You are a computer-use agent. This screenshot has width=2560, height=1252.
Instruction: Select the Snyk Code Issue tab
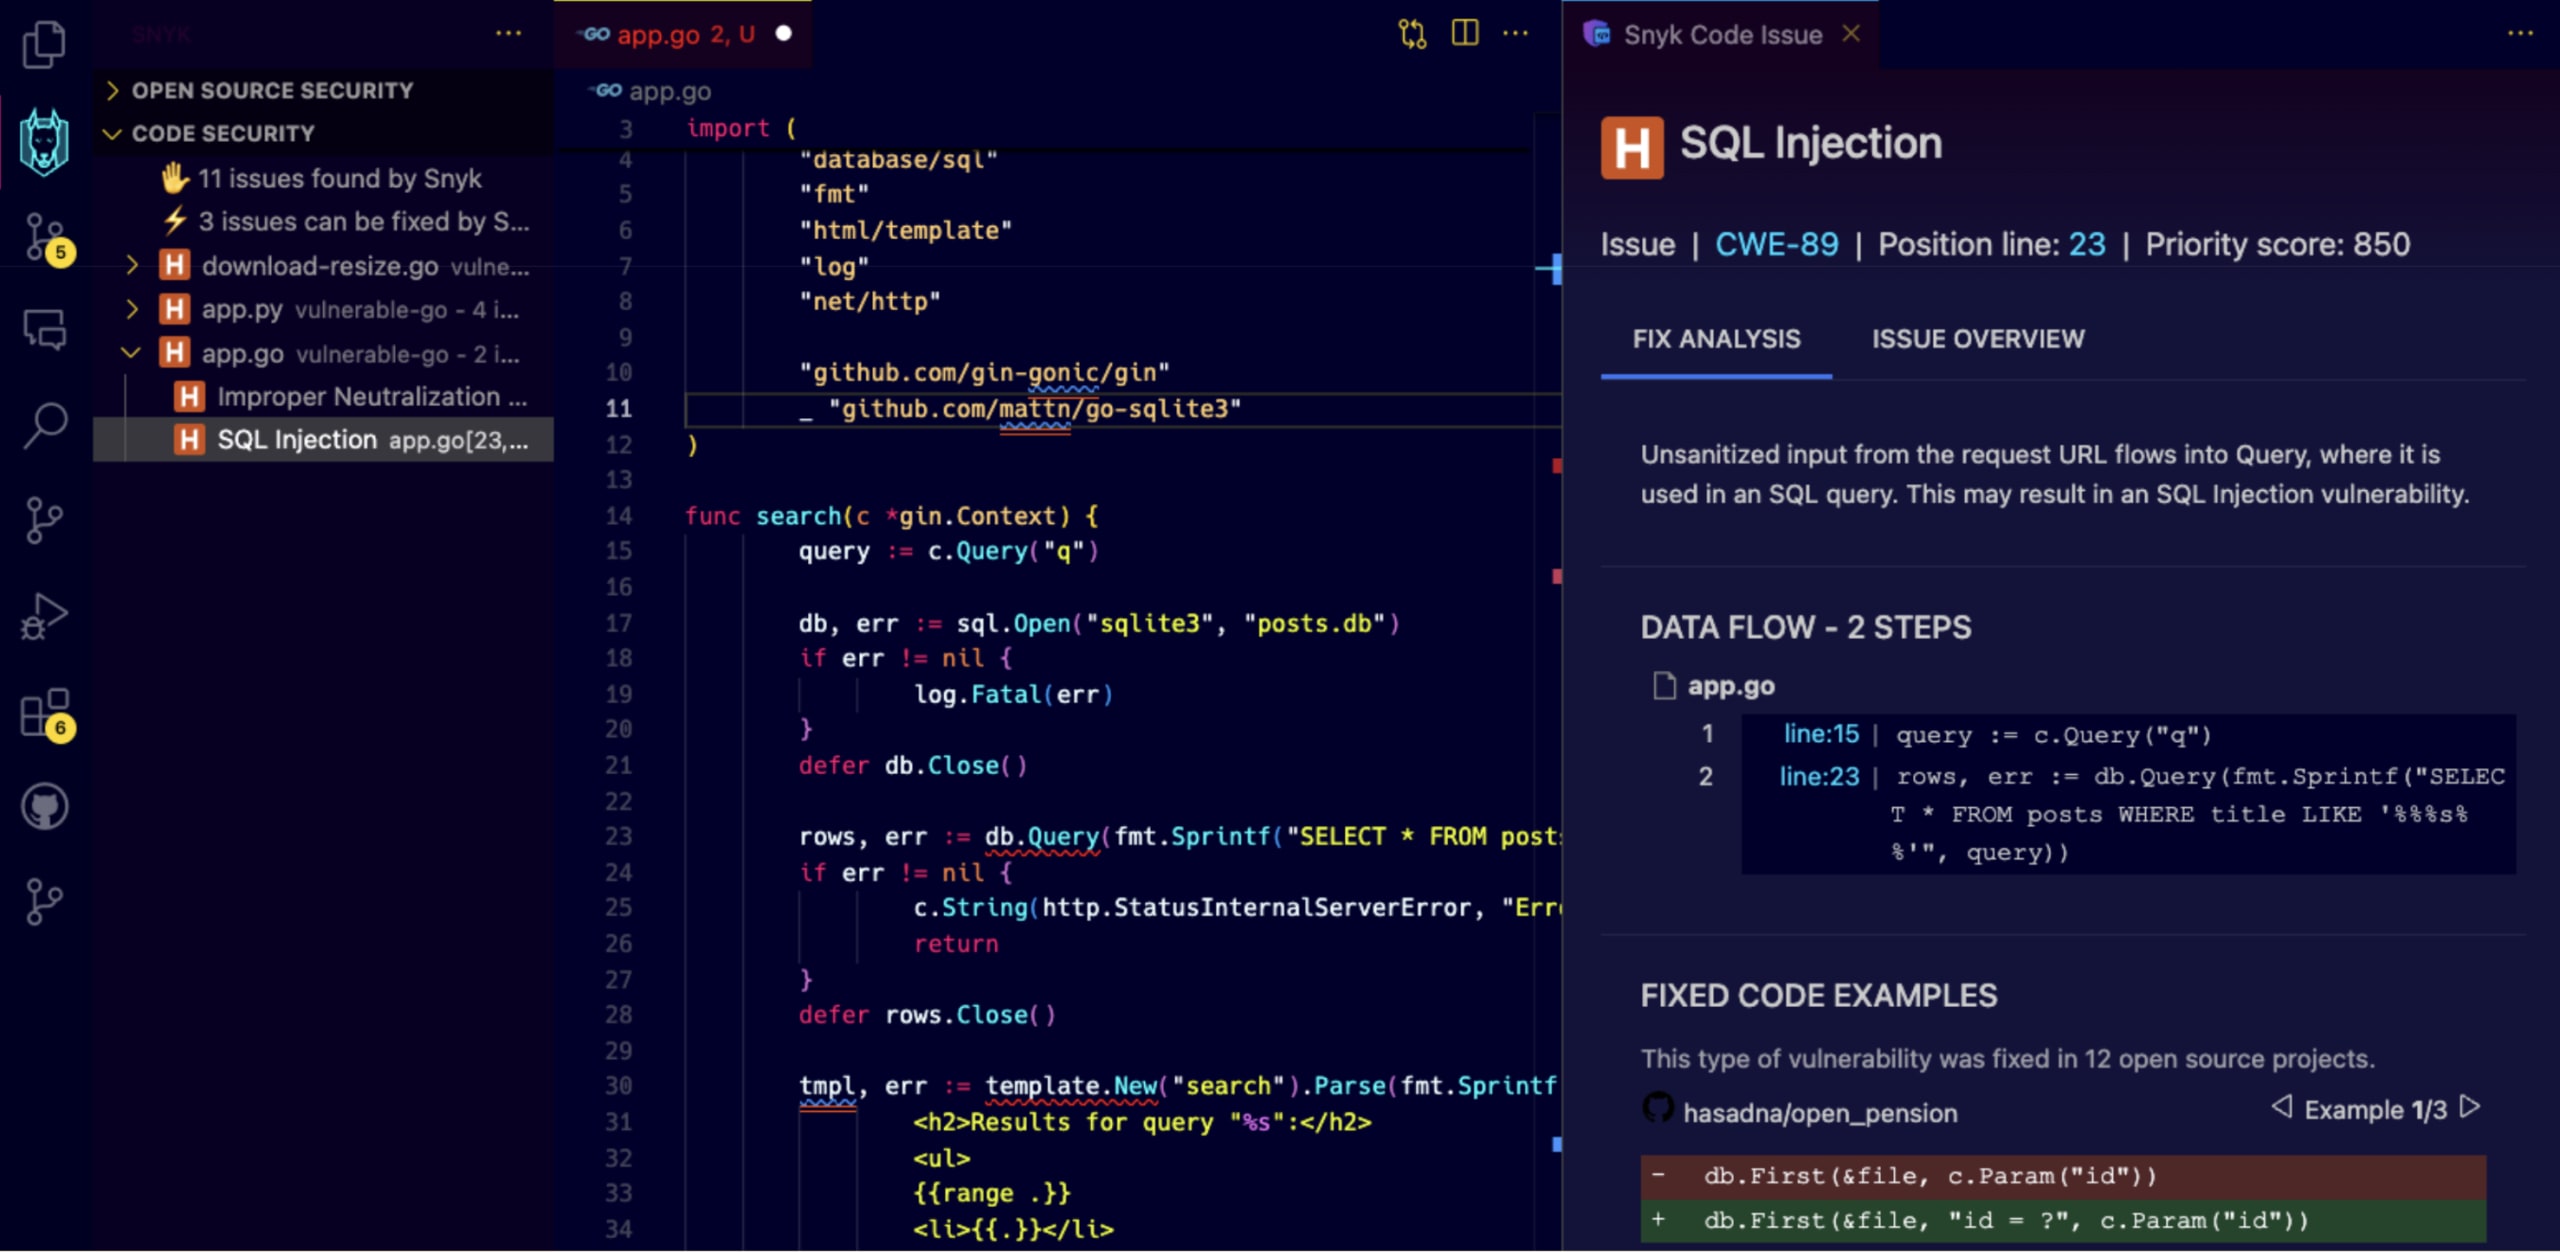point(1721,34)
